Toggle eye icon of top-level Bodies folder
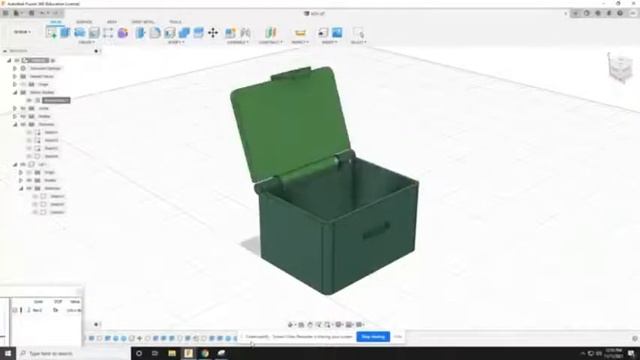Image resolution: width=640 pixels, height=360 pixels. (x=23, y=116)
